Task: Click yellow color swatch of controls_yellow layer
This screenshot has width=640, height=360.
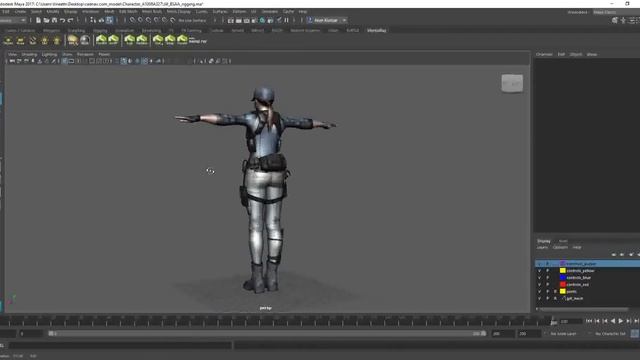Action: 562,271
